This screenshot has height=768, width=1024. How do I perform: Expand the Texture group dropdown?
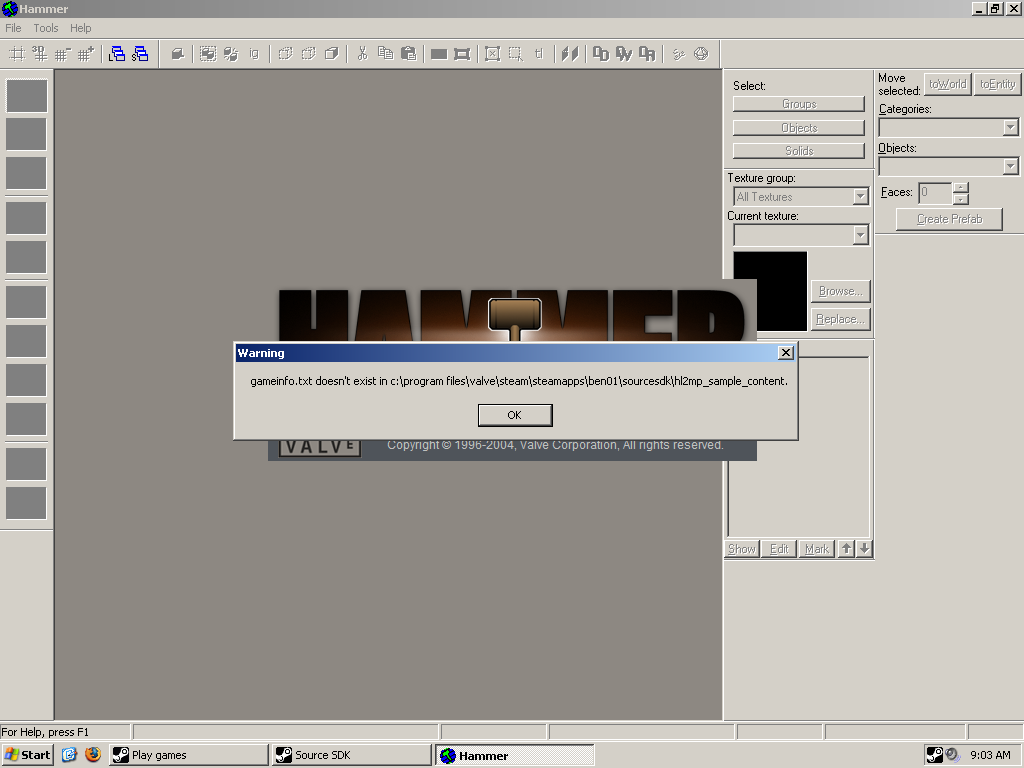(860, 197)
